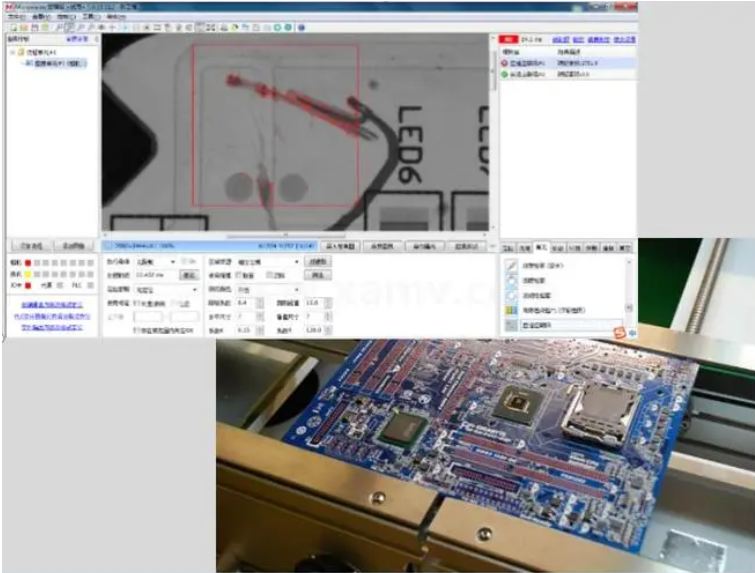
Task: Click last blue link above result list
Action: click(625, 39)
